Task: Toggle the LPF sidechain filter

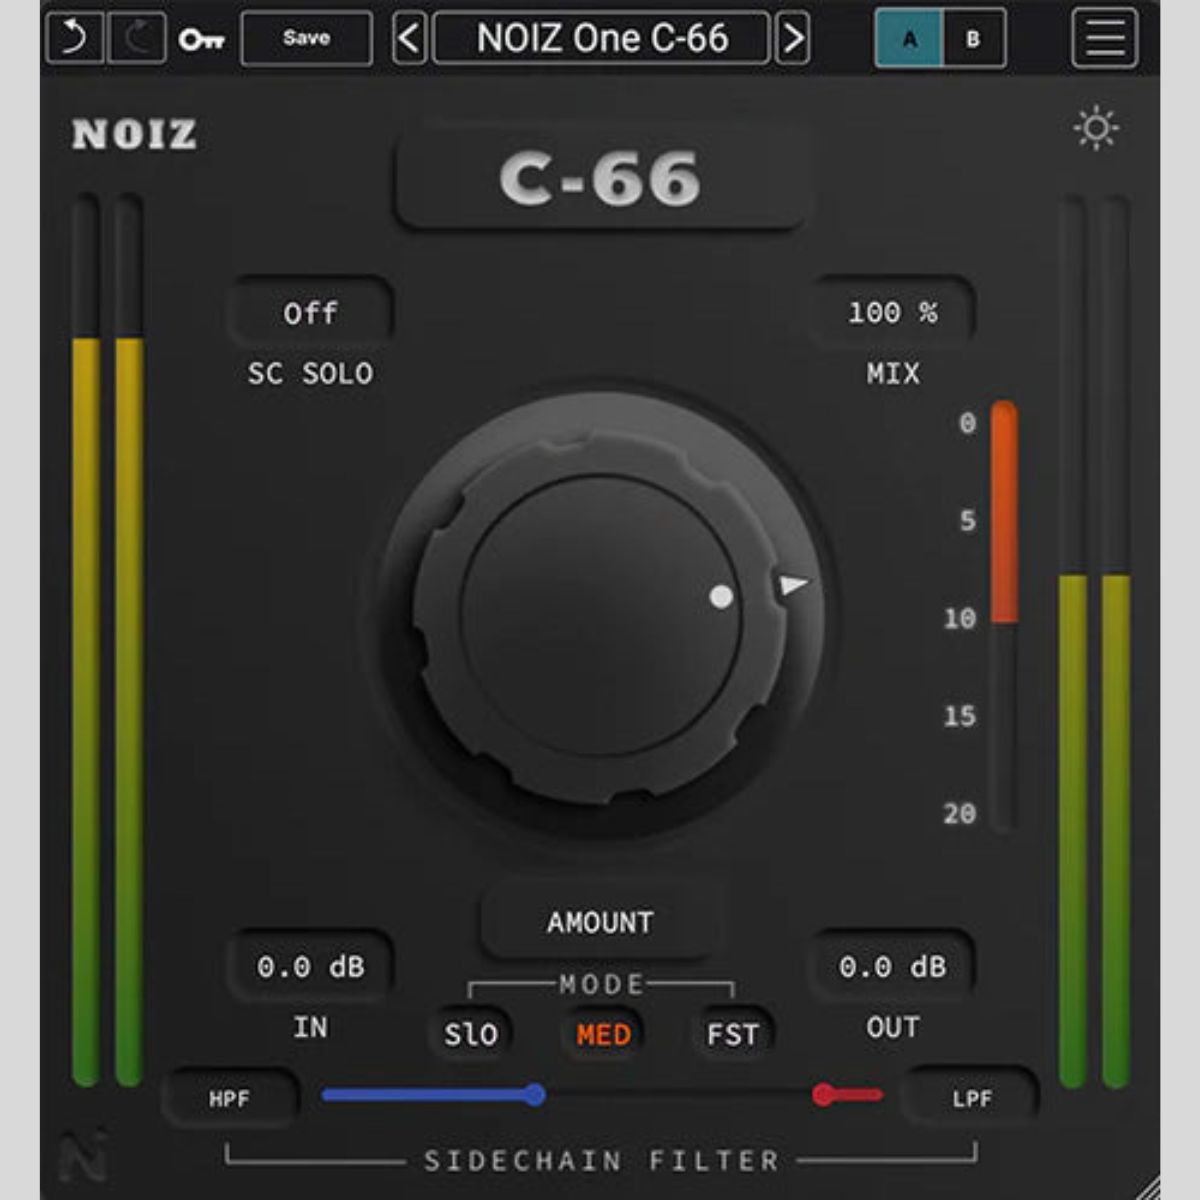Action: (x=972, y=1099)
